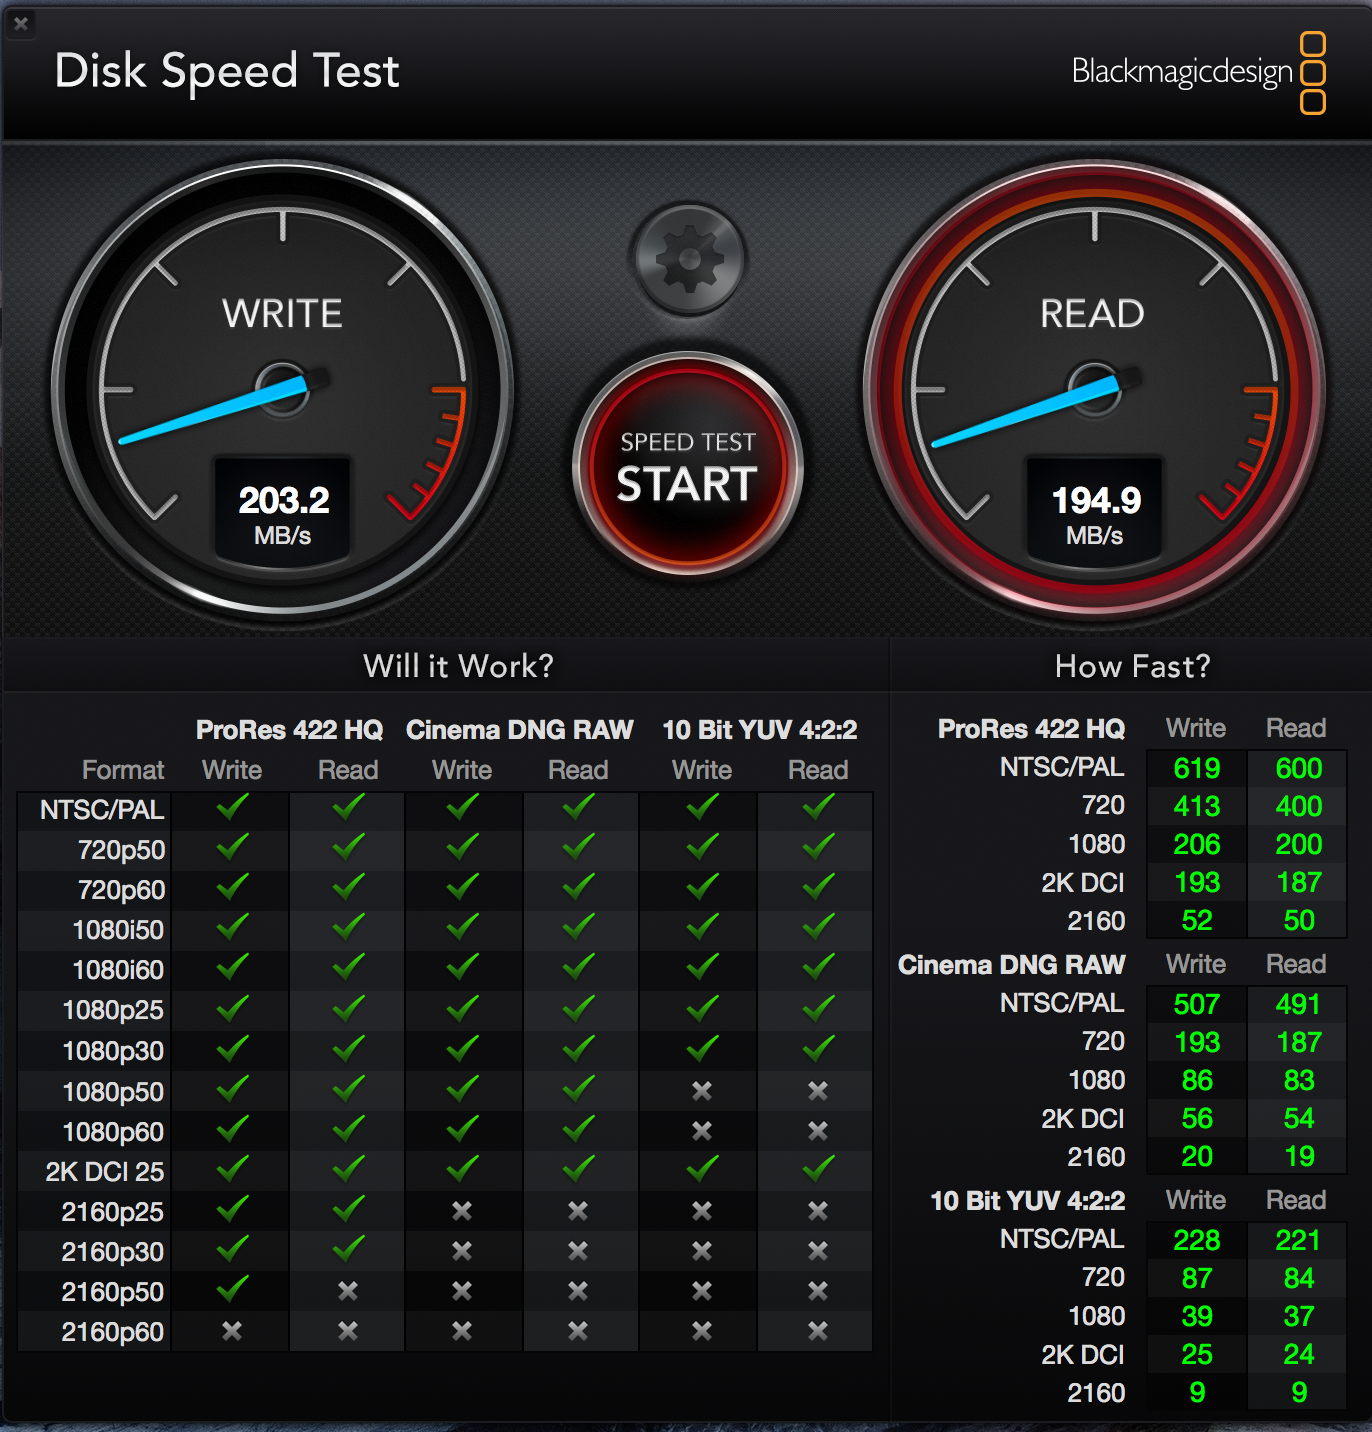
Task: Click the Cinema DNG RAW Write checkmark for 720p60
Action: tap(462, 888)
